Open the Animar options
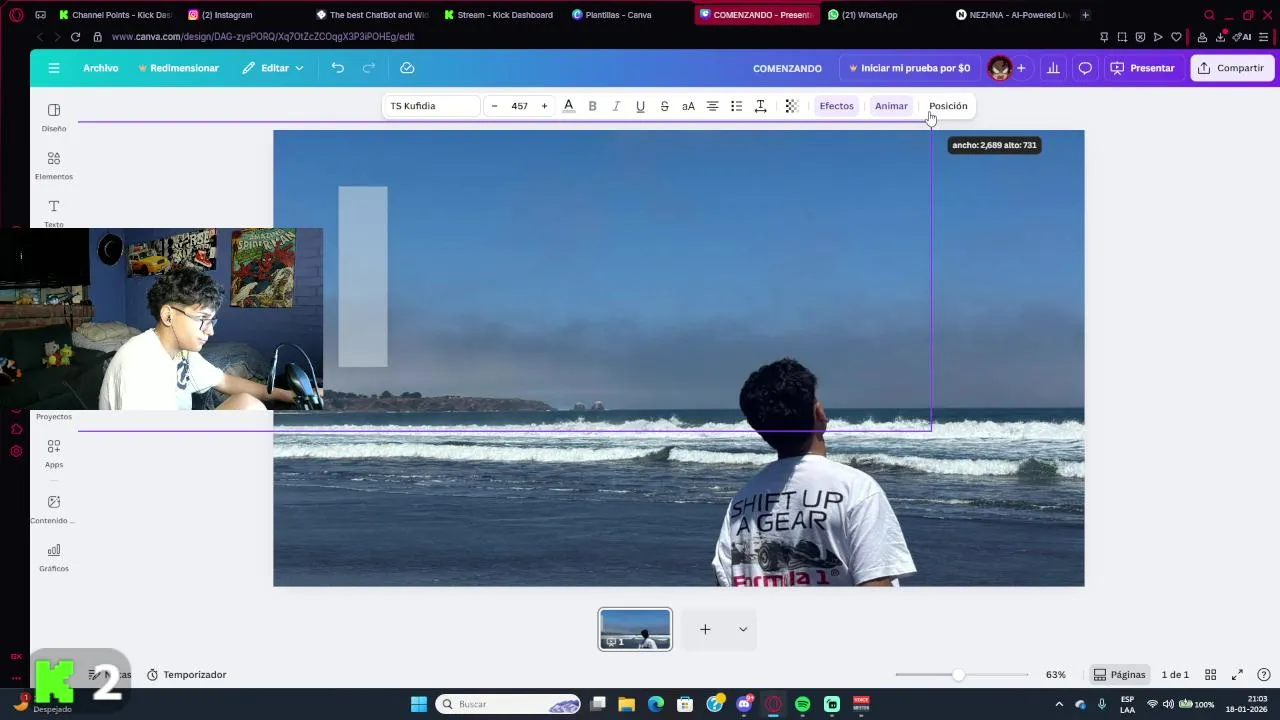Image resolution: width=1280 pixels, height=720 pixels. 891,106
